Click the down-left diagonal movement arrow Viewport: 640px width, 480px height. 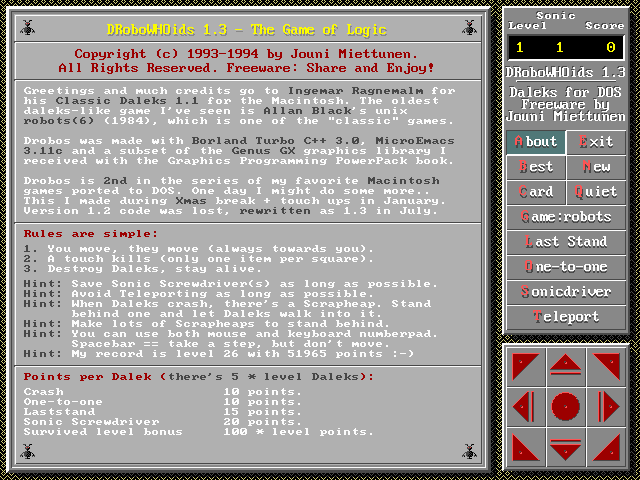(x=525, y=447)
